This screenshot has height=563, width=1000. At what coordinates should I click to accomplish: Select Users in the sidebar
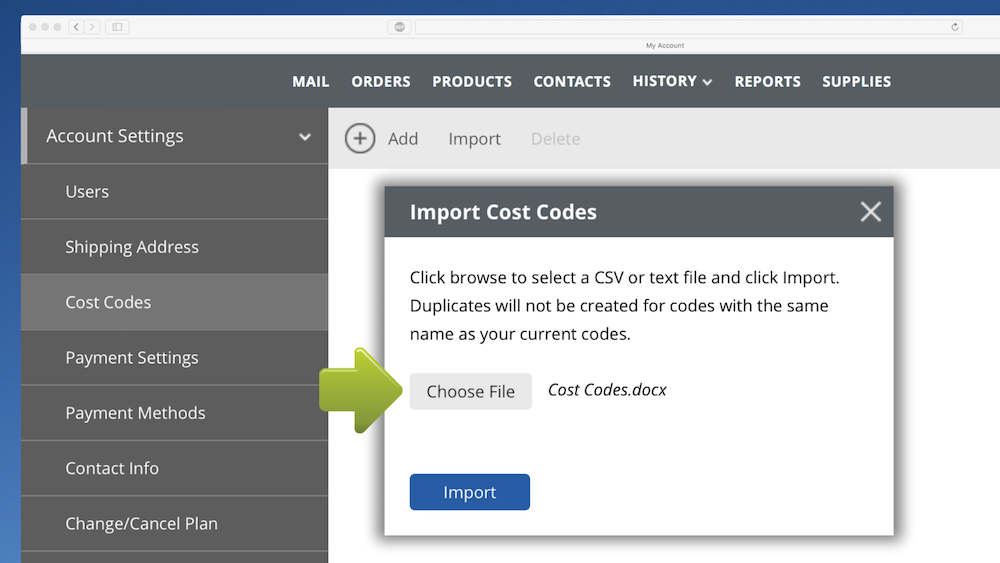click(x=175, y=192)
